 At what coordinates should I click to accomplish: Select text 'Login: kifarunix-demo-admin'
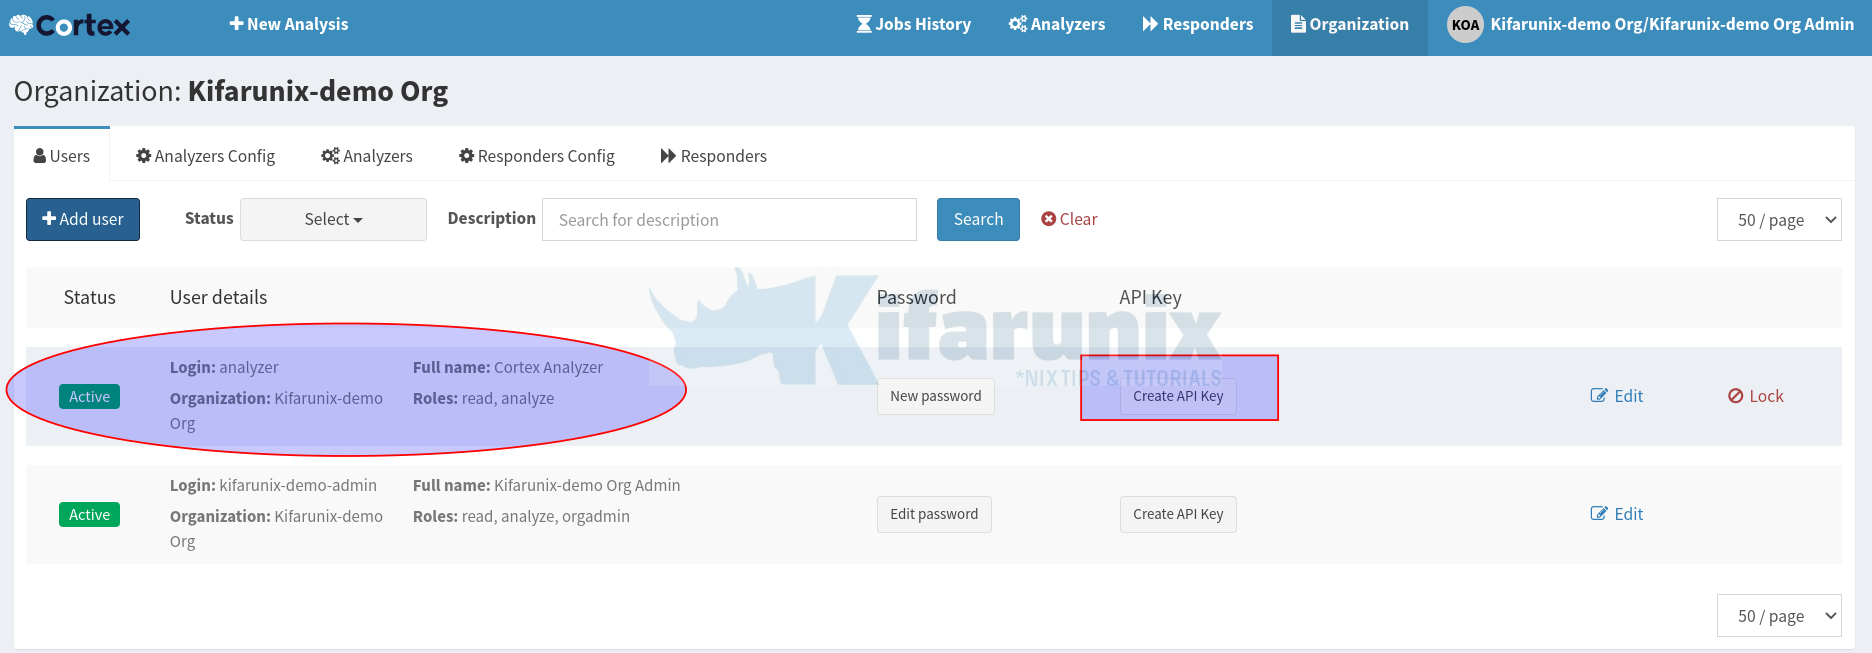tap(273, 485)
